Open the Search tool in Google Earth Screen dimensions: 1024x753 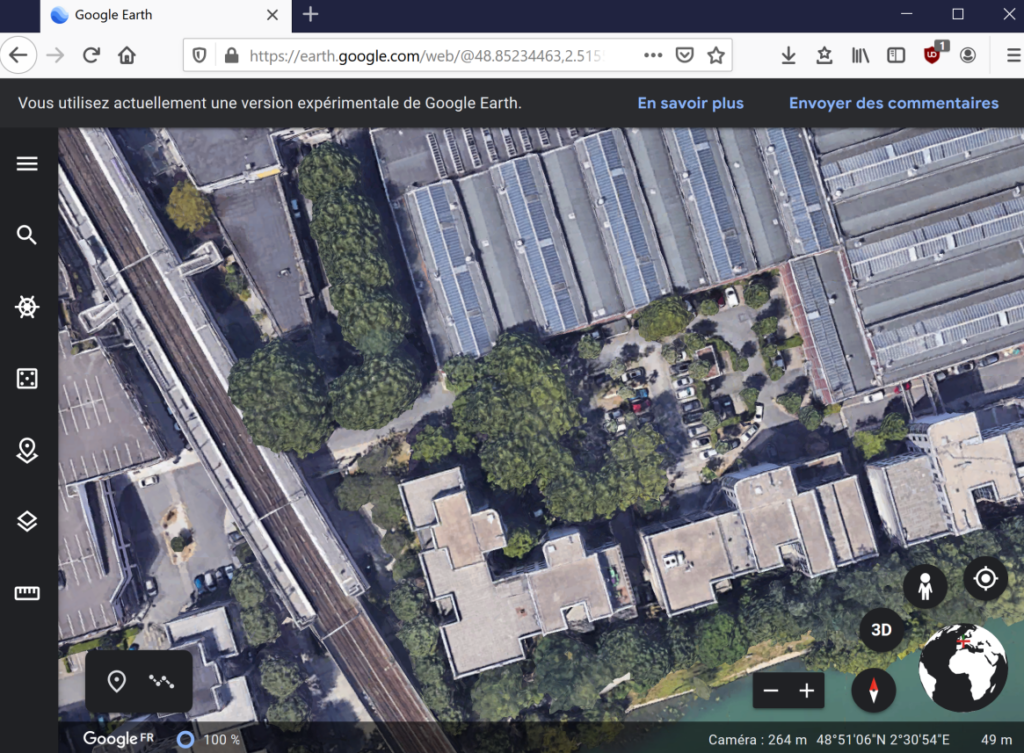click(27, 235)
